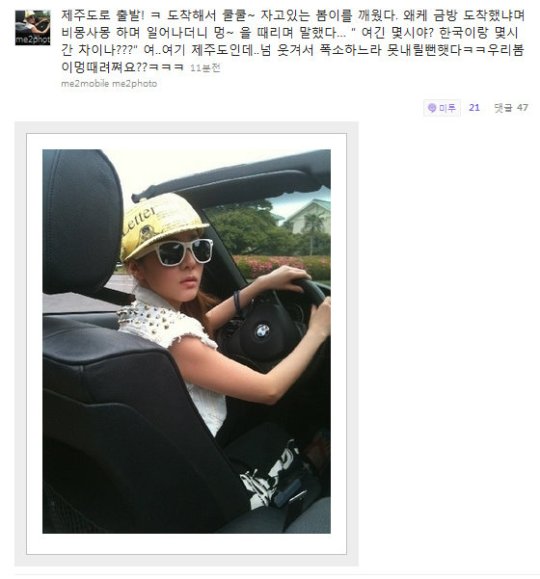Click the yellow Letter cap in photo

tap(161, 223)
